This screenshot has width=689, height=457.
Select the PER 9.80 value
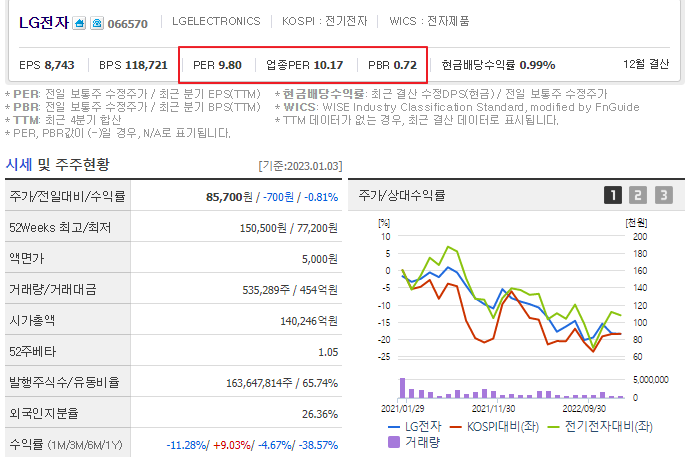(217, 65)
